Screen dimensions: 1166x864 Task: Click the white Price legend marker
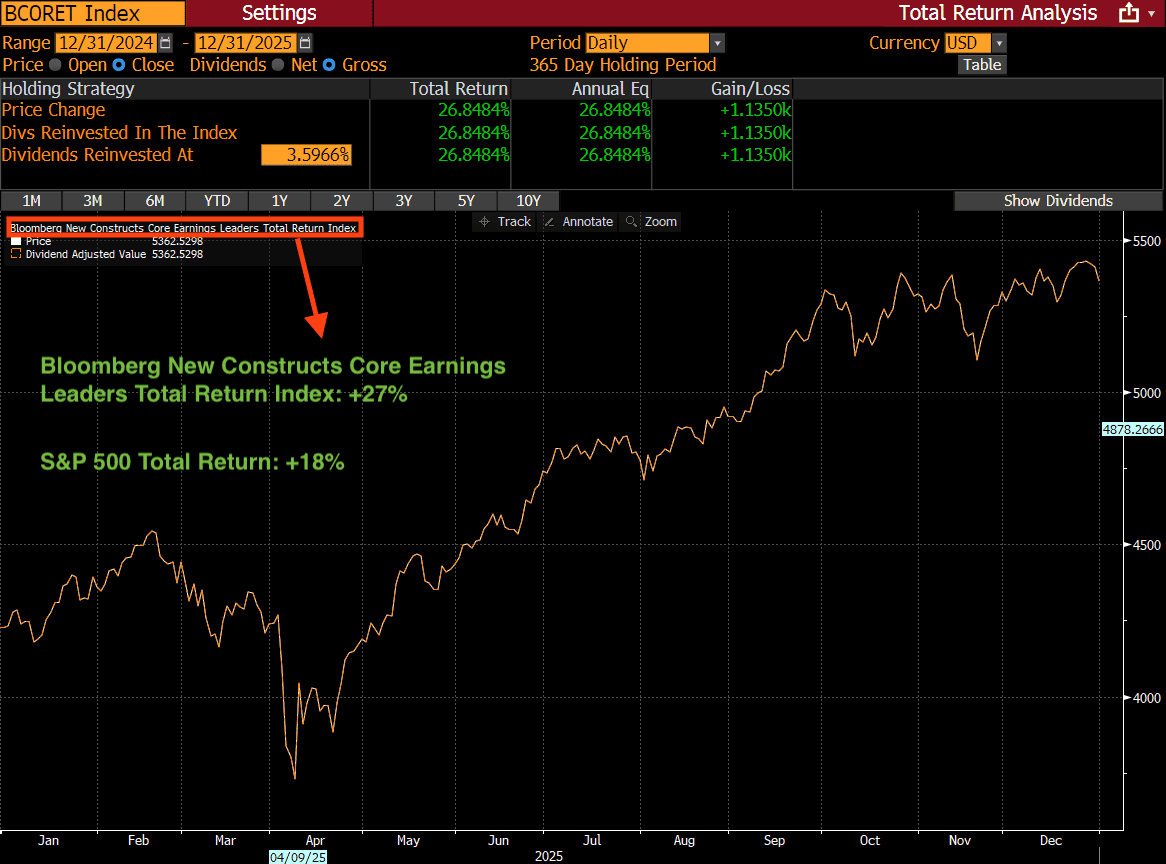point(15,241)
